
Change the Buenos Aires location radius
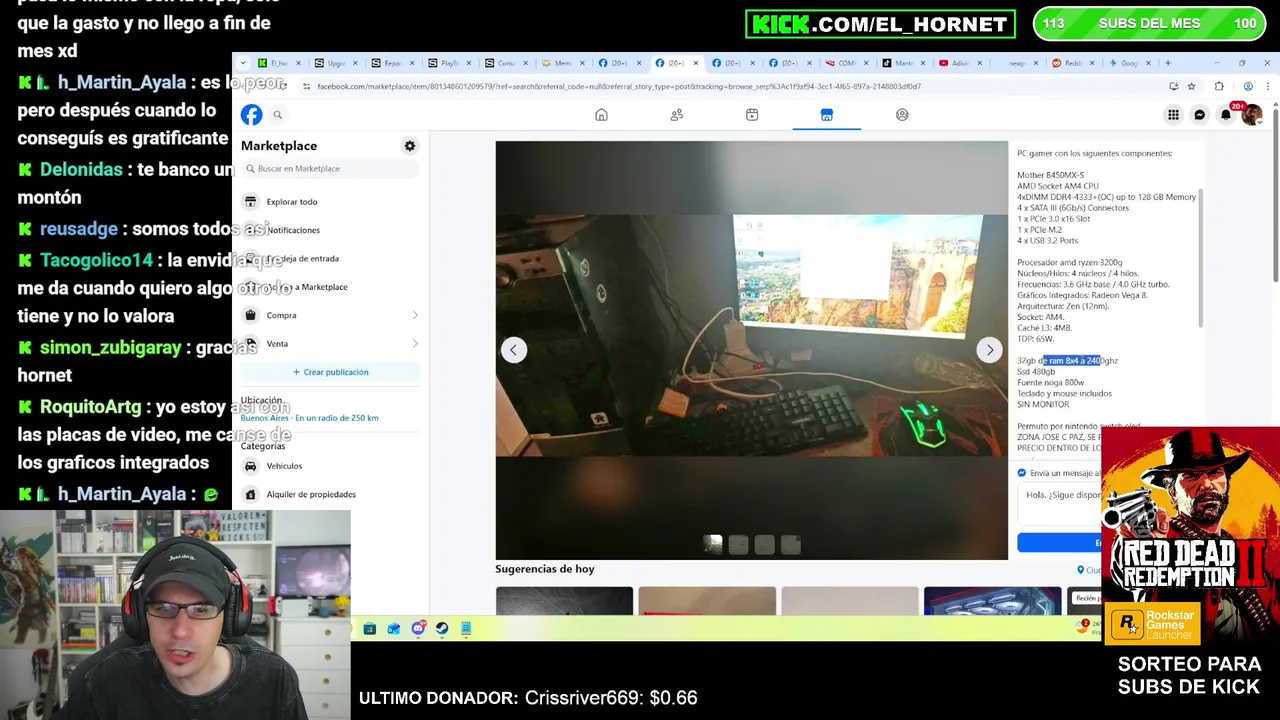point(309,418)
